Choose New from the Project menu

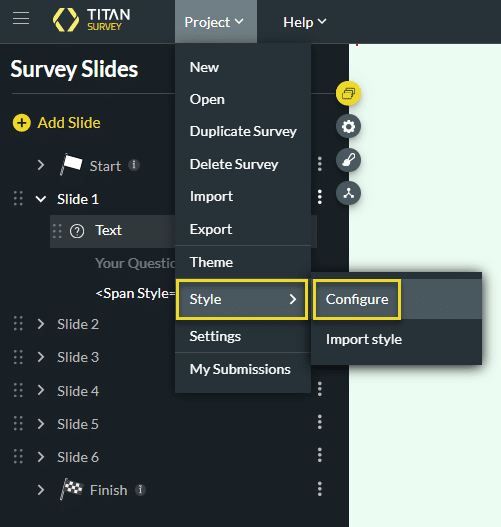pyautogui.click(x=243, y=67)
